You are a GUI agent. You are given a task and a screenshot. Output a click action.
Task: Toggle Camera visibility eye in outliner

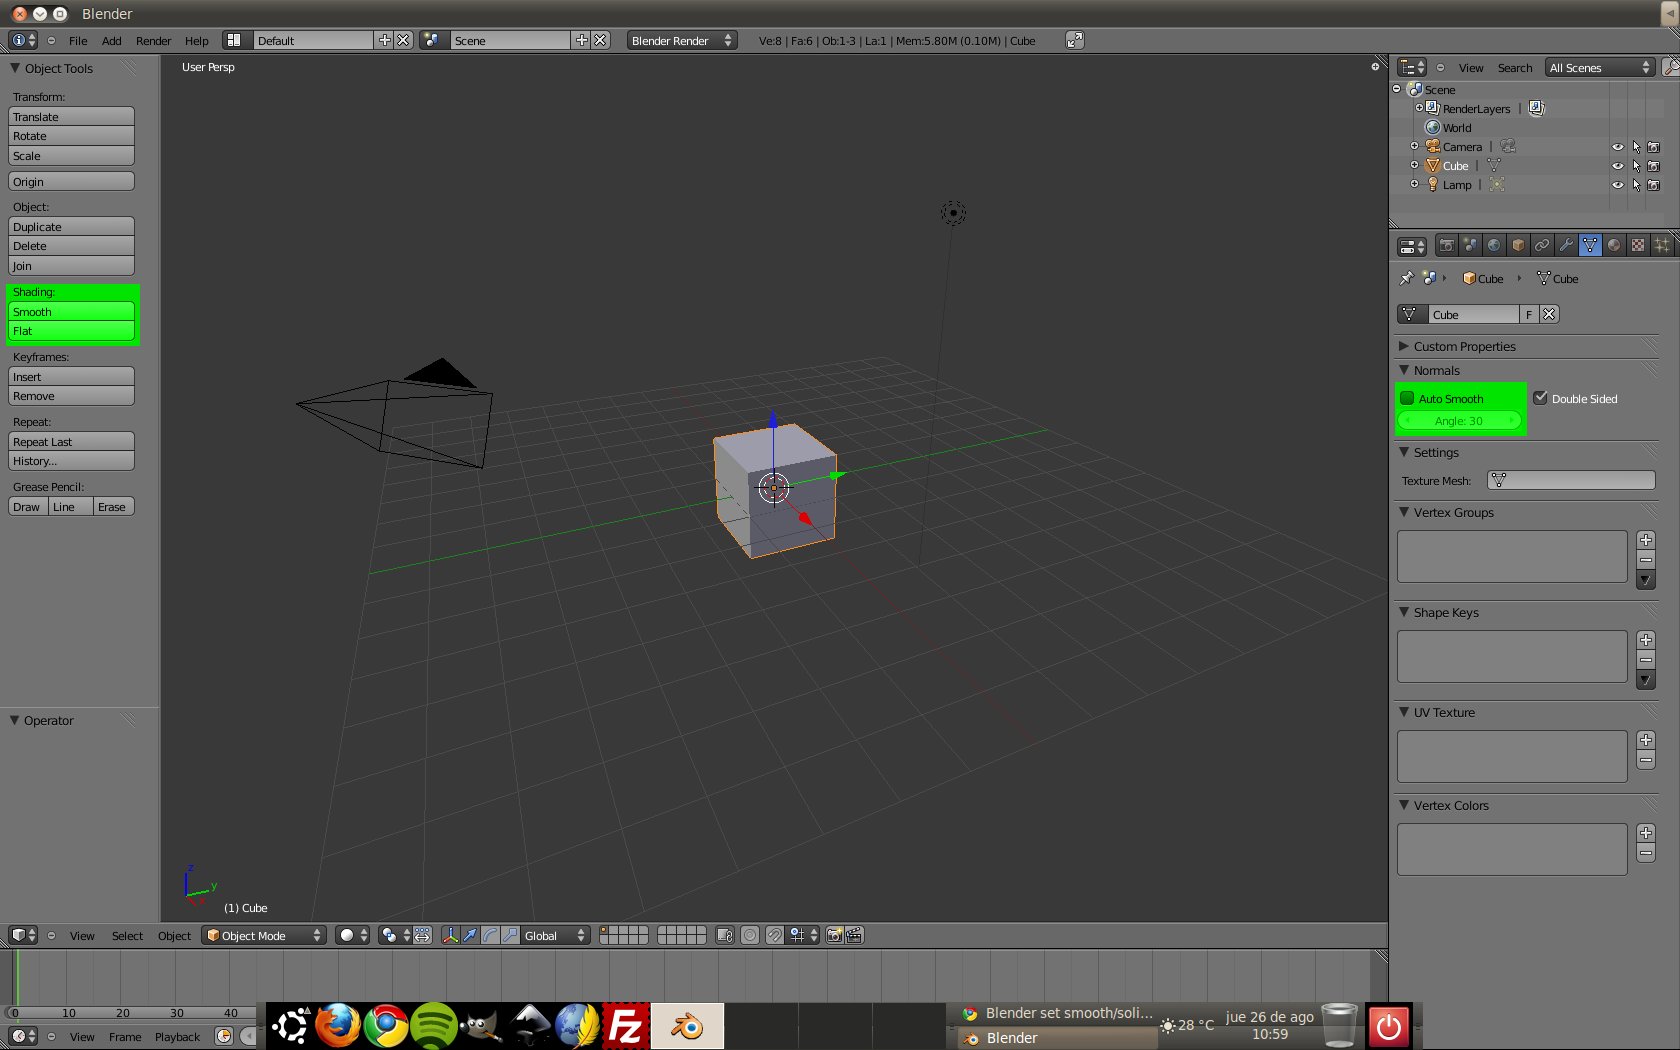click(x=1617, y=147)
